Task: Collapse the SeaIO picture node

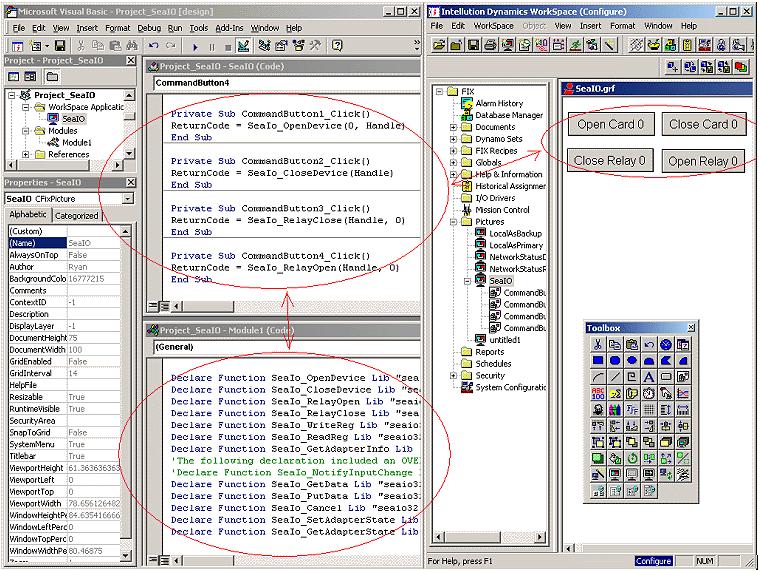Action: (468, 281)
